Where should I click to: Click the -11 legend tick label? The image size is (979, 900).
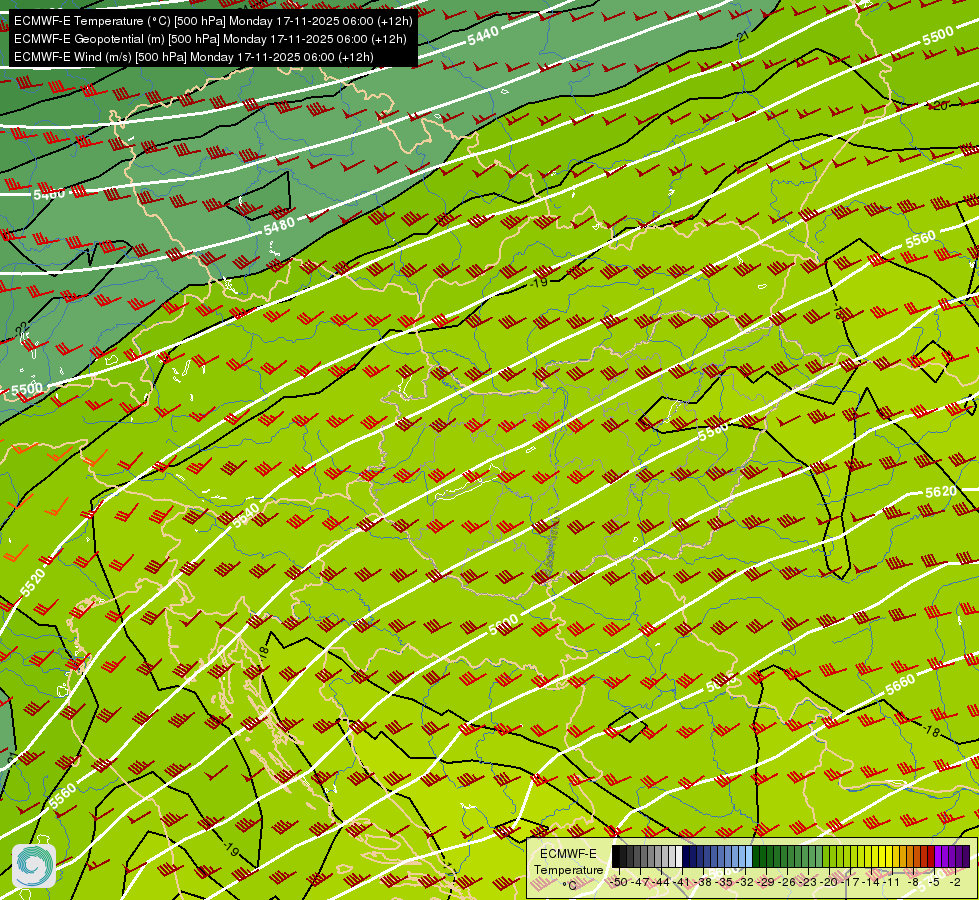point(891,882)
